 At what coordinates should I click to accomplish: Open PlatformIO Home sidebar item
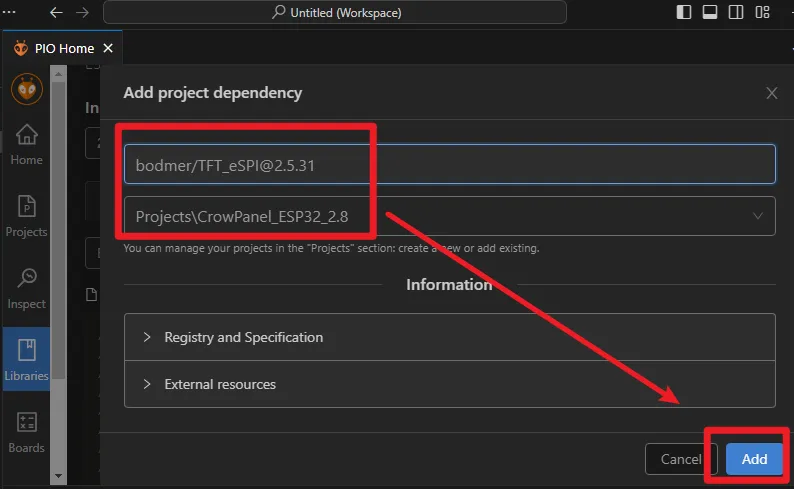pyautogui.click(x=26, y=145)
